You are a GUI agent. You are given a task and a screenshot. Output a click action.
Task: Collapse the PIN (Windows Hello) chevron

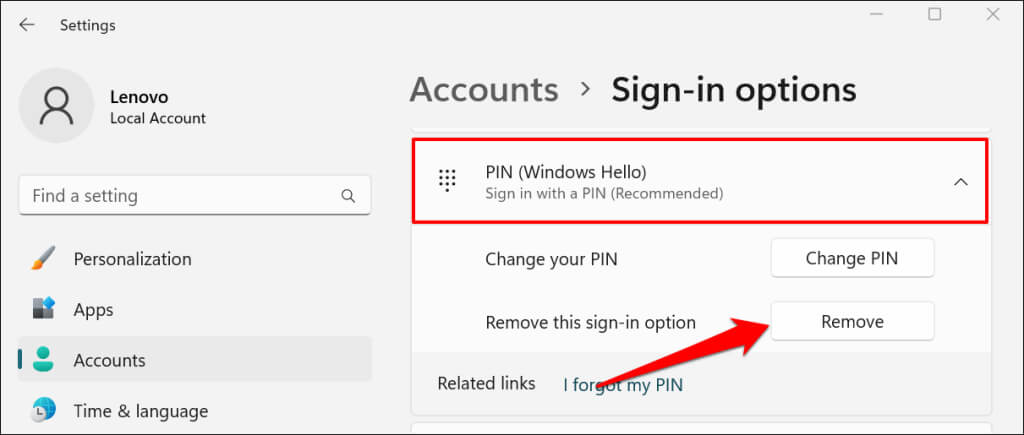[x=960, y=182]
